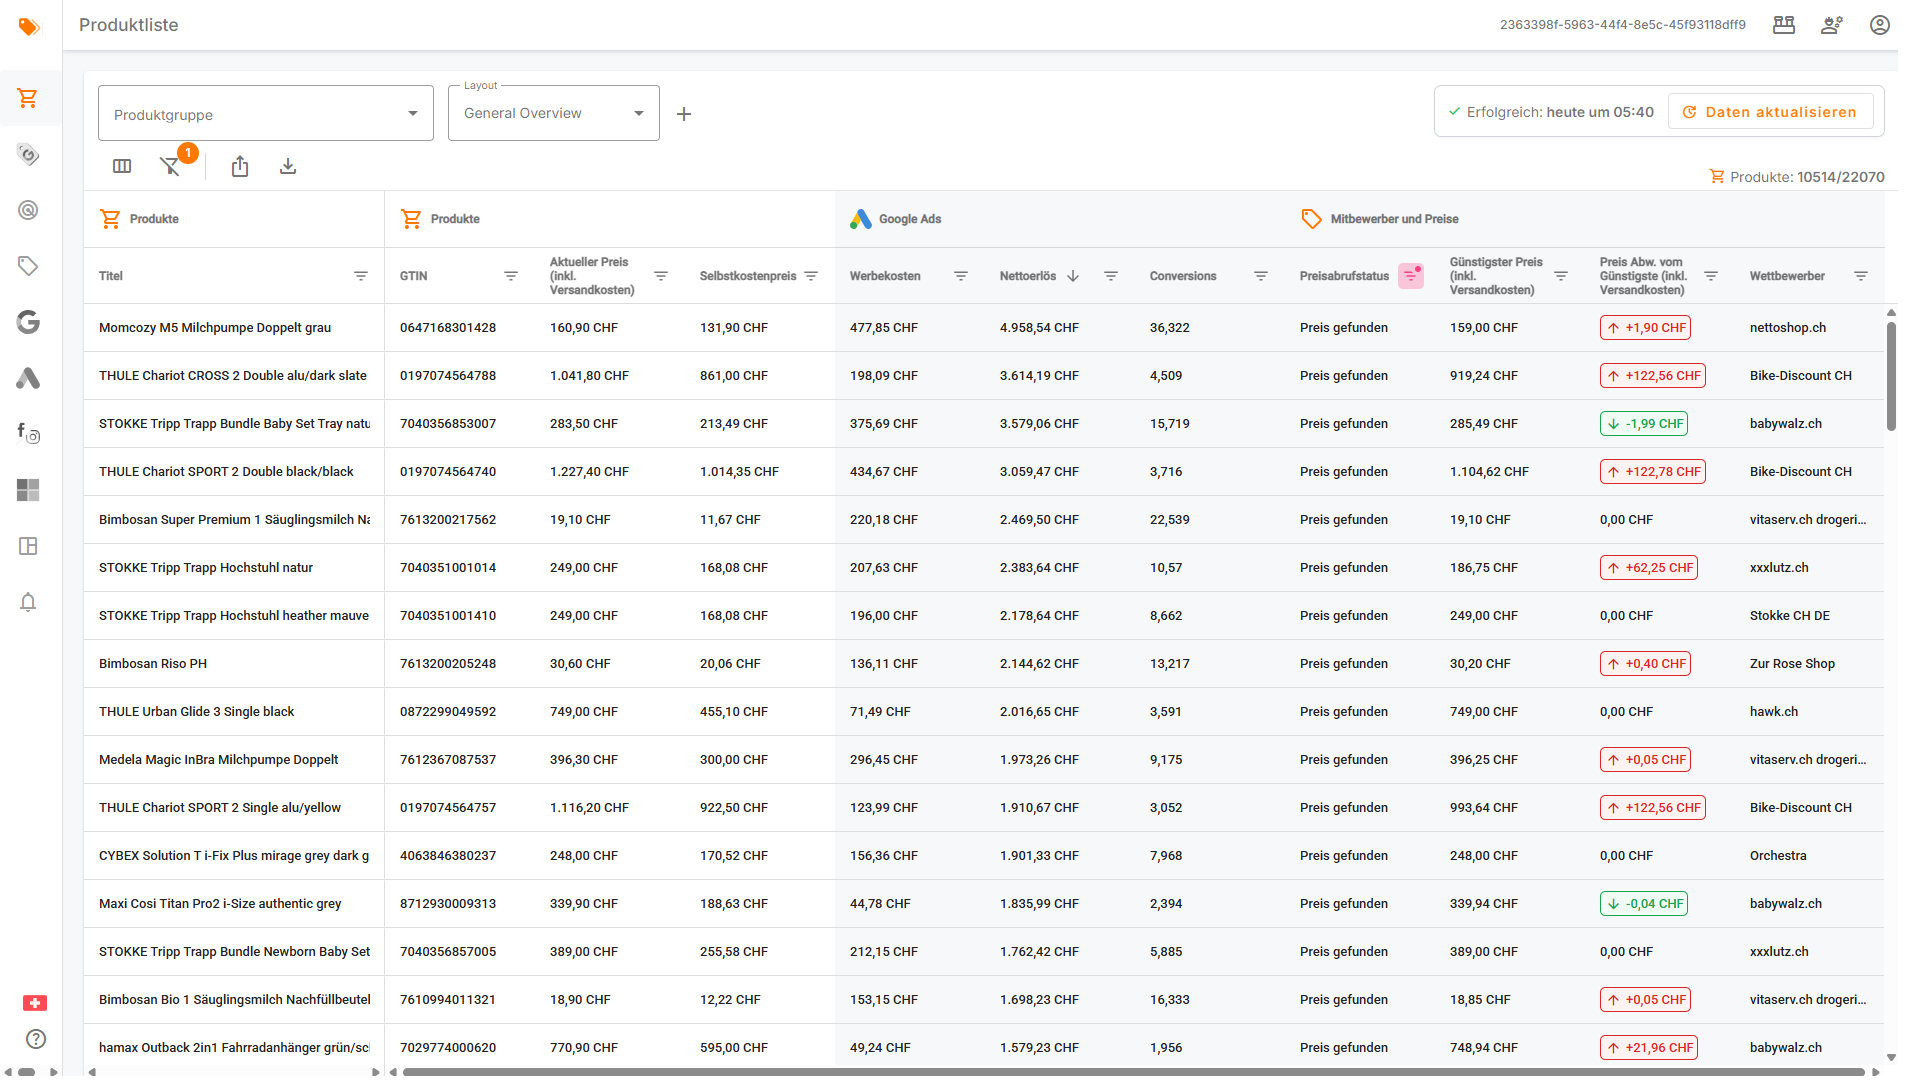Clear the active filter icon with badge
1920x1080 pixels.
click(172, 165)
